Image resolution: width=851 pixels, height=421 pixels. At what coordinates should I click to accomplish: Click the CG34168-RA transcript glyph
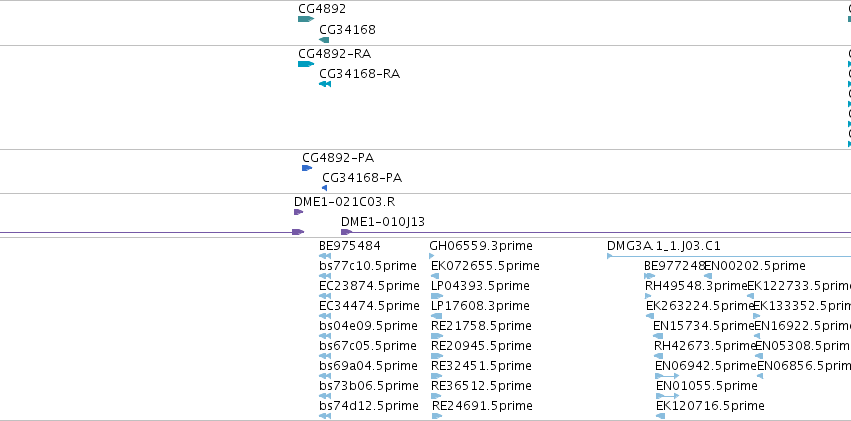(325, 84)
